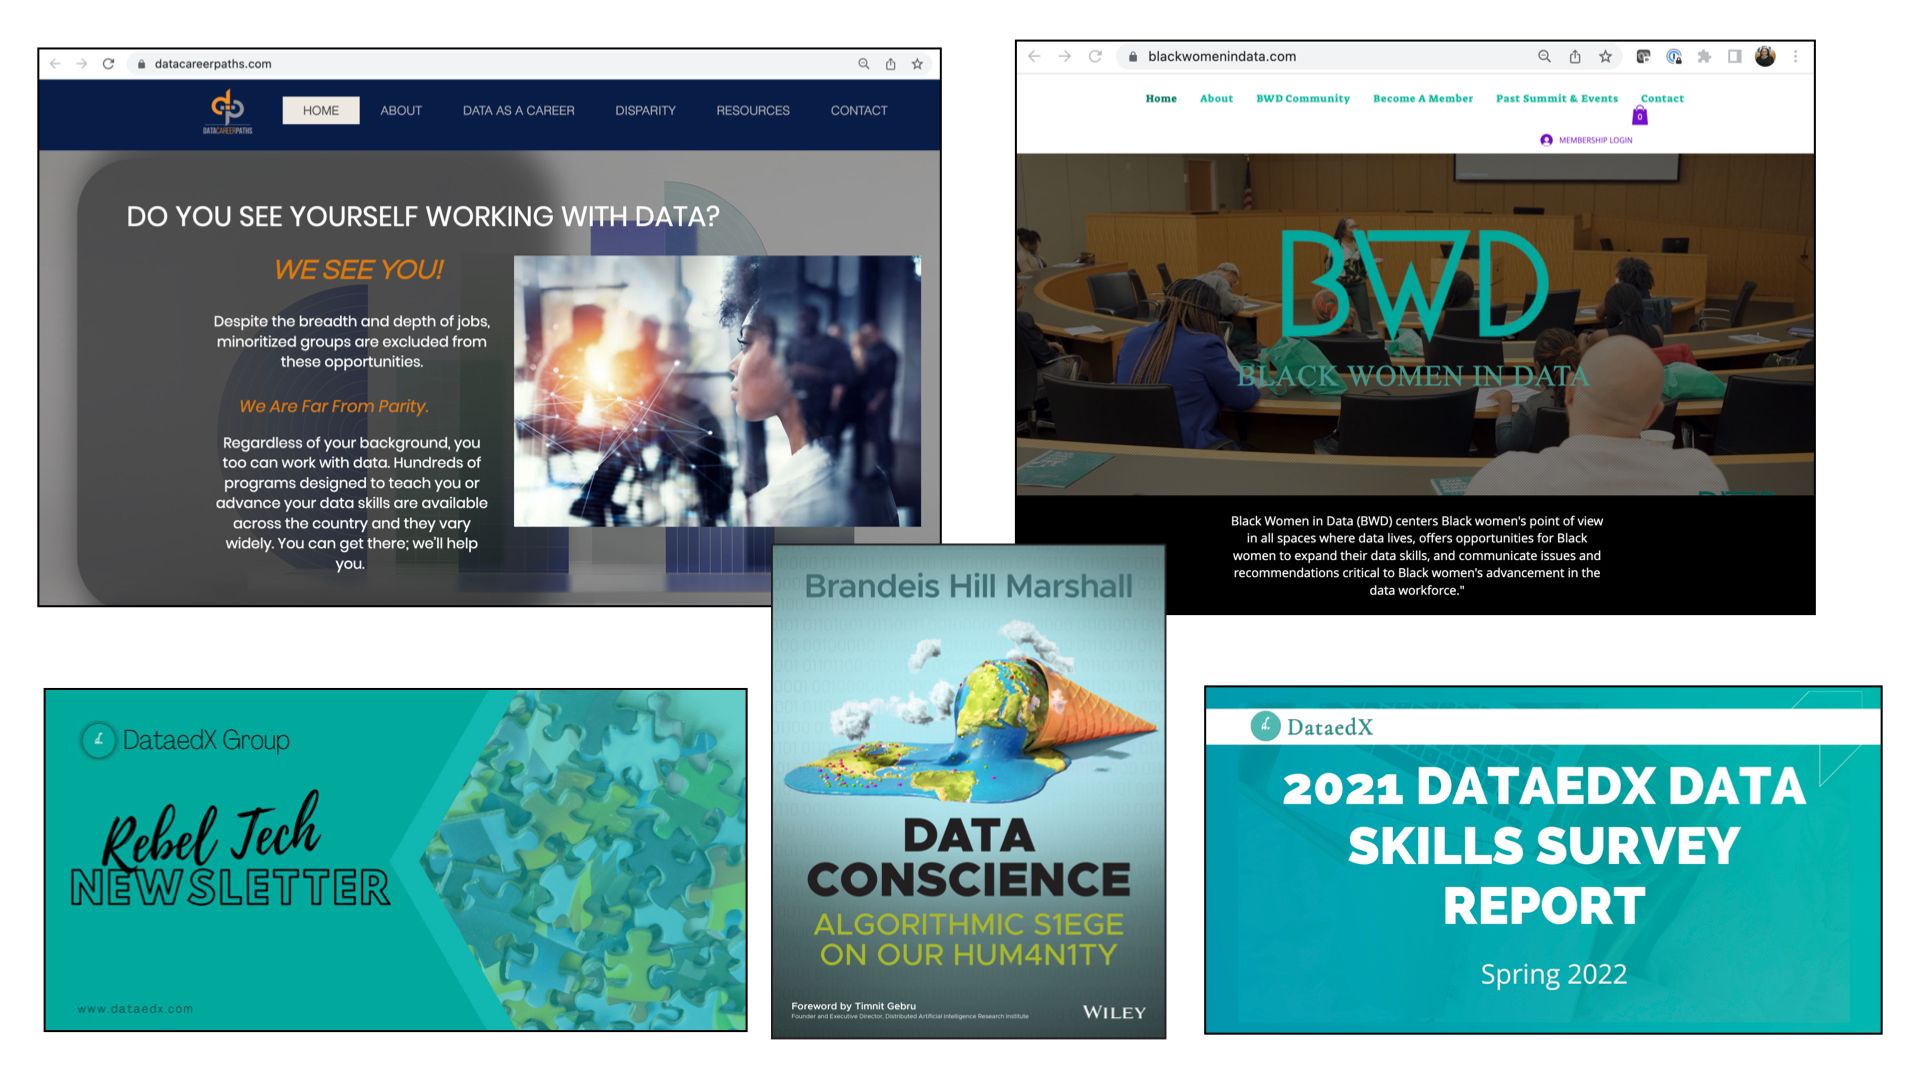Open the Extensions puzzle-piece menu

[1704, 57]
